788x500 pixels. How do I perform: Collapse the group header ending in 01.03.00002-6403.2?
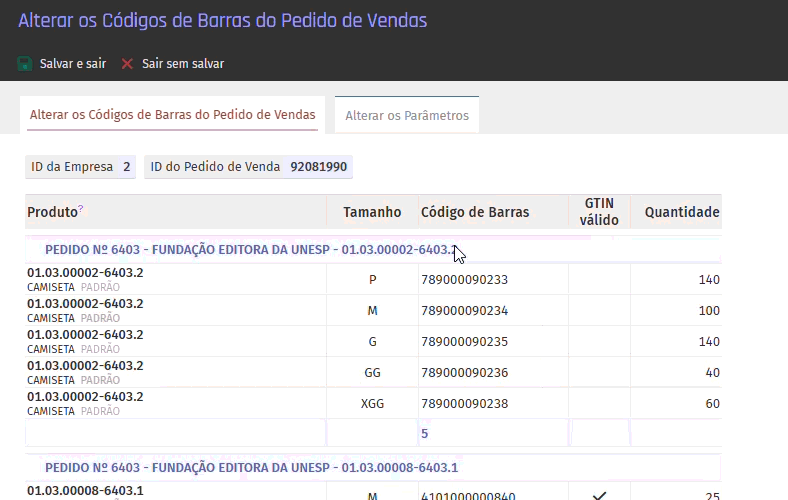point(250,249)
